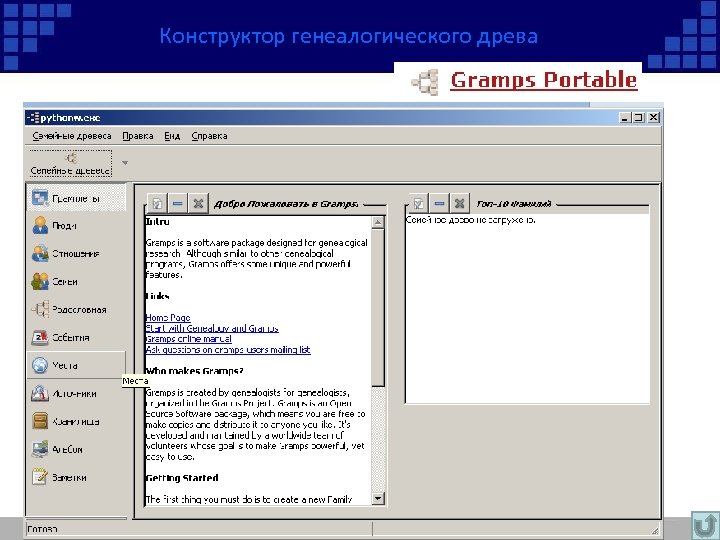
Task: Click the Top-10 surnames gramplet title
Action: click(513, 203)
